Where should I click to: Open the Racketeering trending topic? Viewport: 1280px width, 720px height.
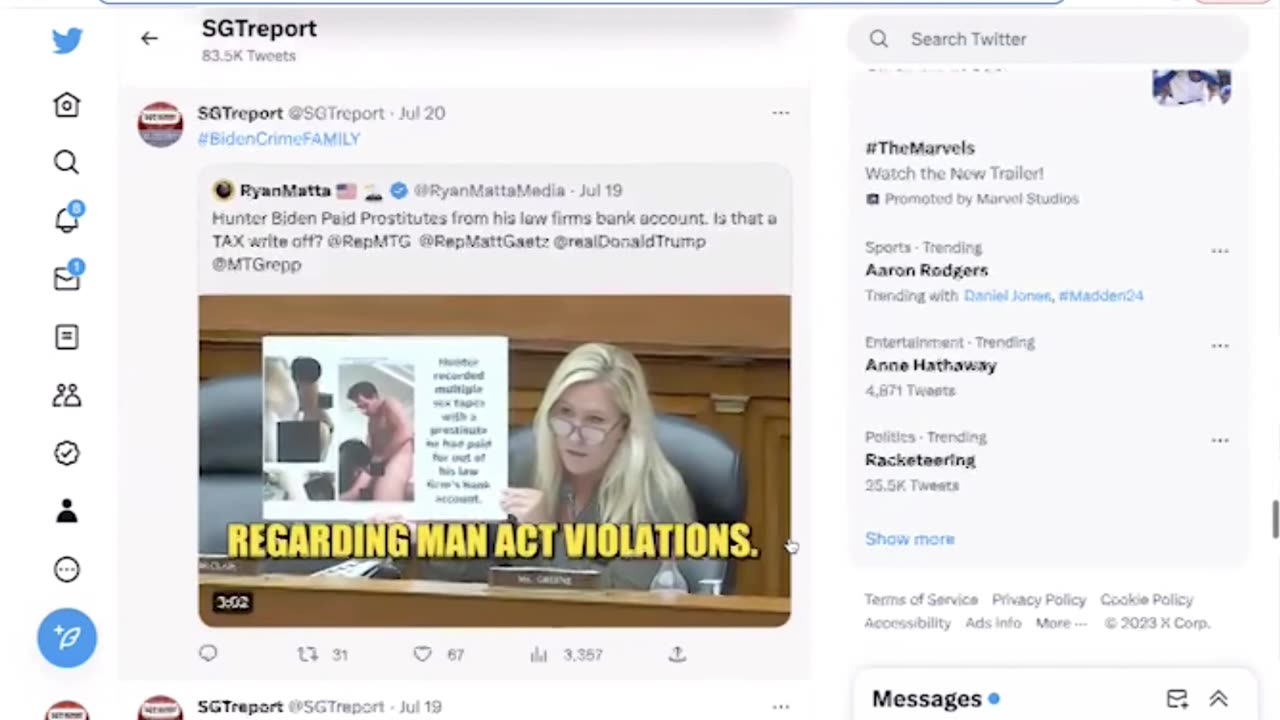[x=920, y=460]
